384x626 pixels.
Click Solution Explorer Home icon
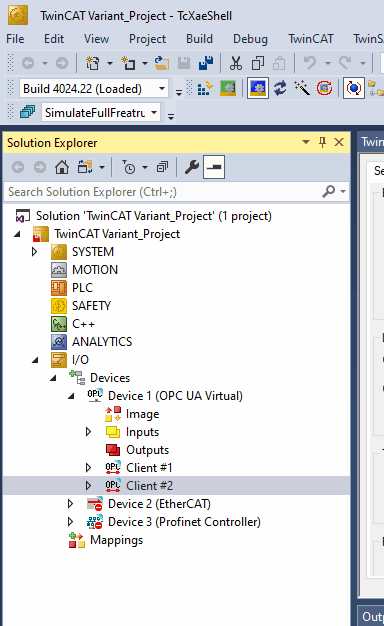[x=62, y=167]
